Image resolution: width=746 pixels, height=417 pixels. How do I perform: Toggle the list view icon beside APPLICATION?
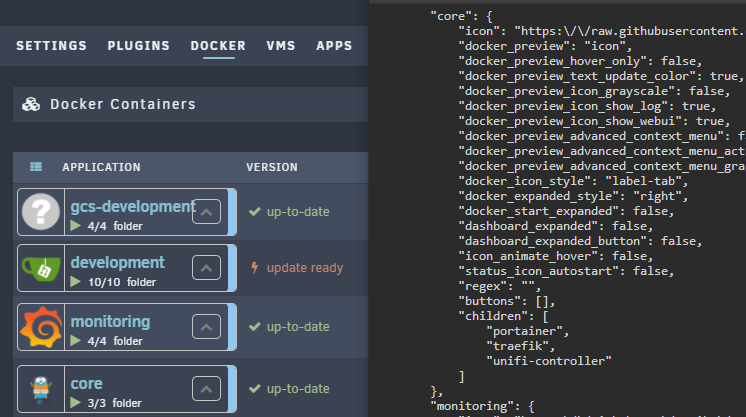pyautogui.click(x=36, y=167)
